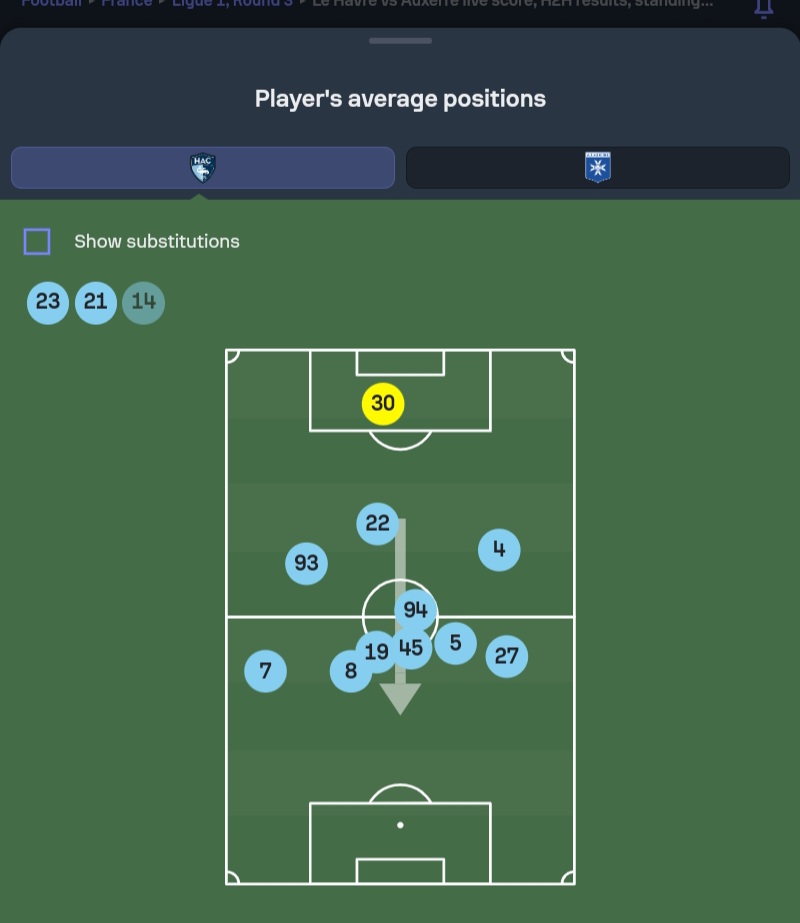Grab the sheet drag handle at top
Screen dimensions: 800x923
[400, 41]
